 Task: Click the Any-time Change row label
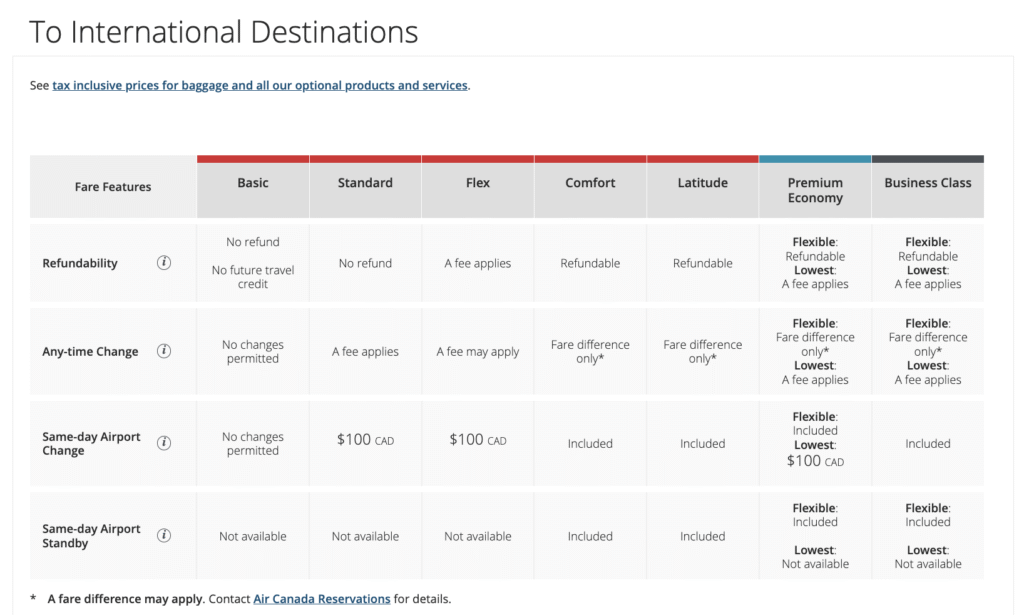coord(90,352)
